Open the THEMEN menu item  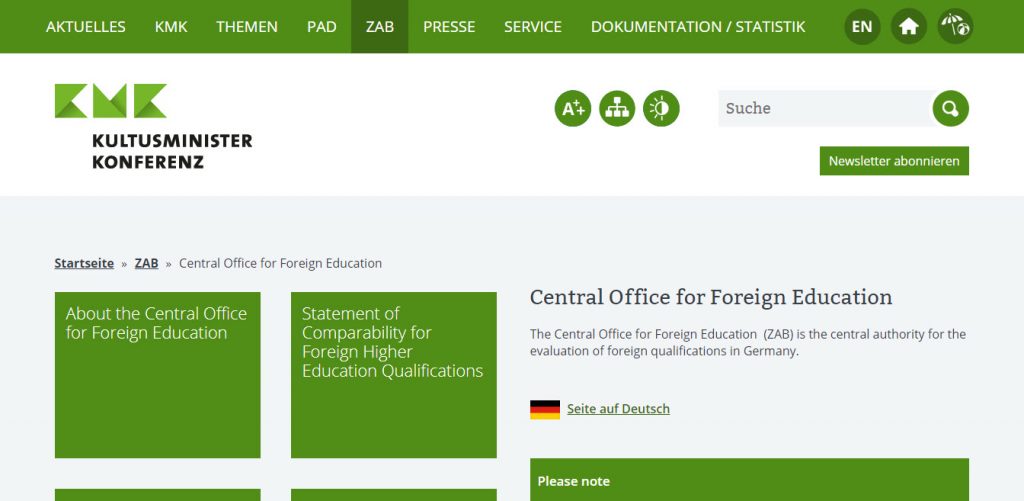pyautogui.click(x=247, y=27)
